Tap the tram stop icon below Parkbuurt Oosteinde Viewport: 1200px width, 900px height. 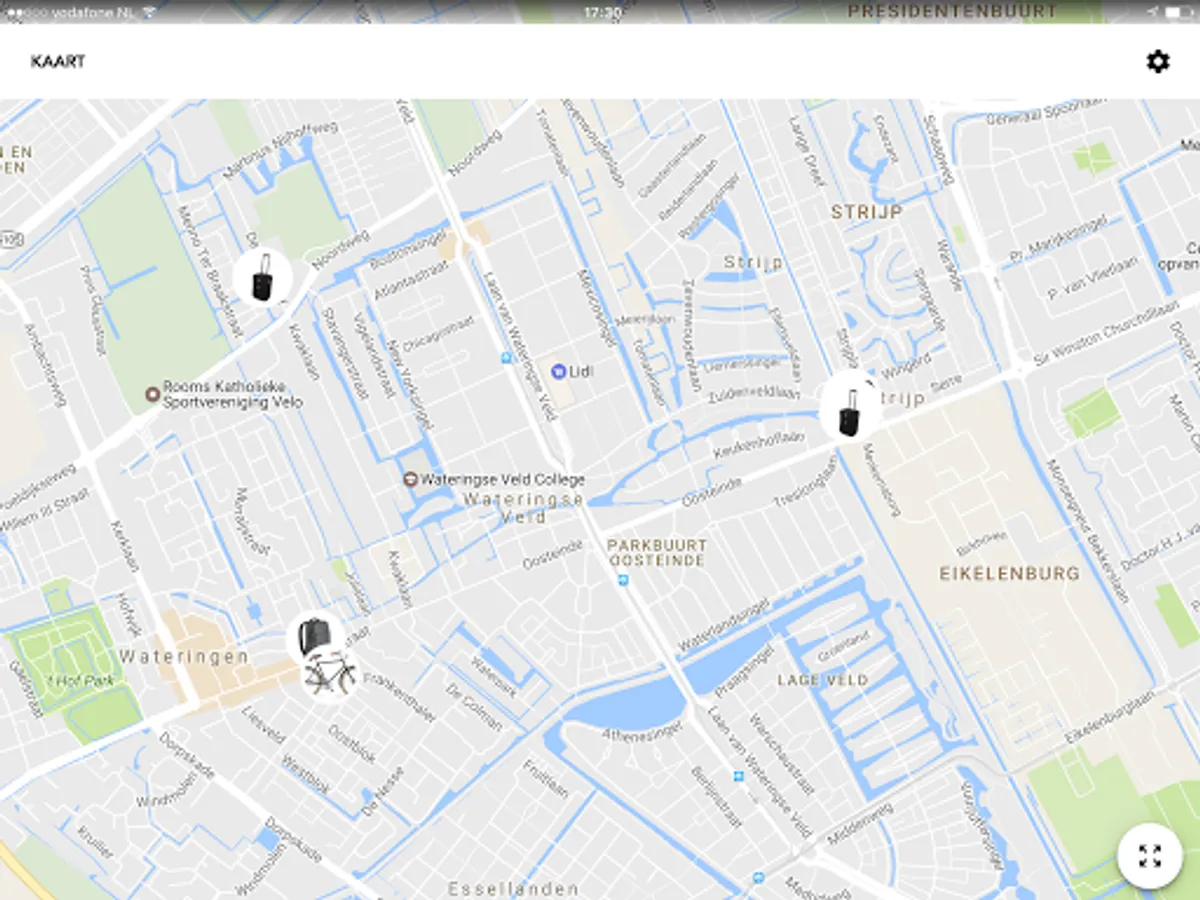coord(623,580)
